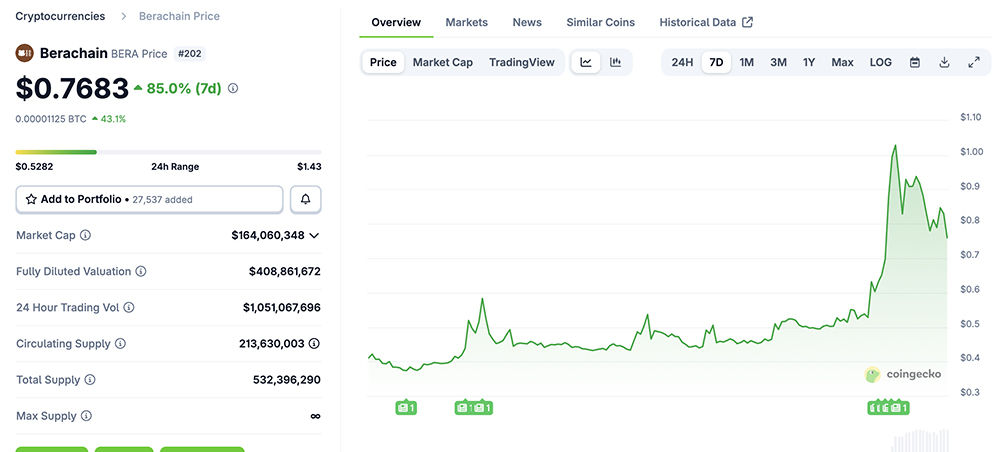Open info icon next to 213,630,003 value
Image resolution: width=1000 pixels, height=452 pixels.
(x=314, y=344)
